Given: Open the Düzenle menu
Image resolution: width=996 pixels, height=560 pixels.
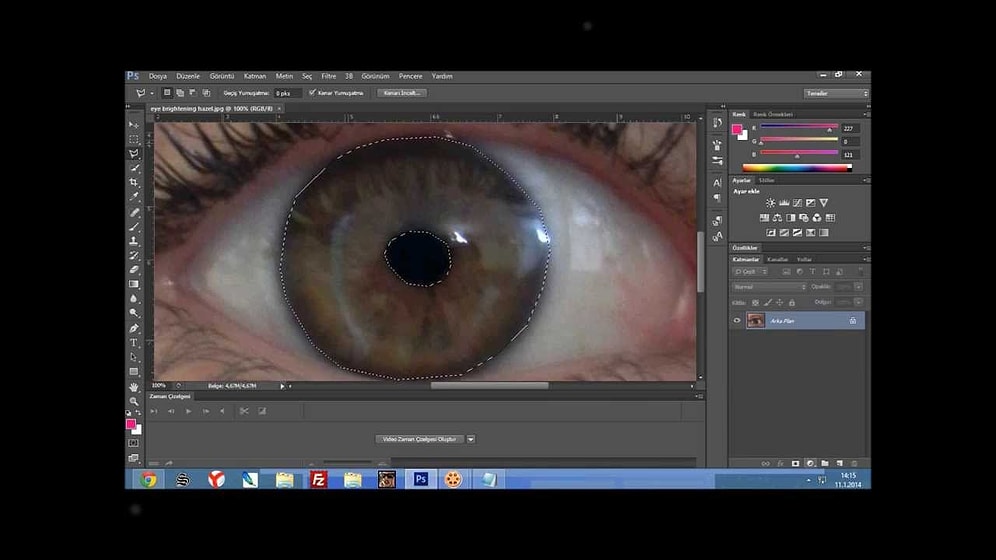Looking at the screenshot, I should (x=188, y=76).
